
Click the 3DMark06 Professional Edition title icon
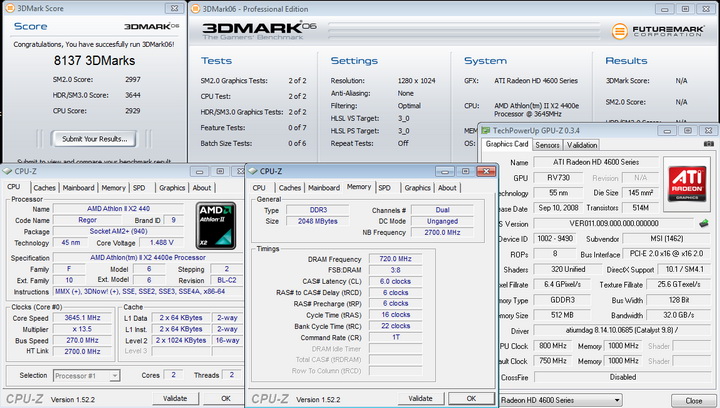[195, 9]
